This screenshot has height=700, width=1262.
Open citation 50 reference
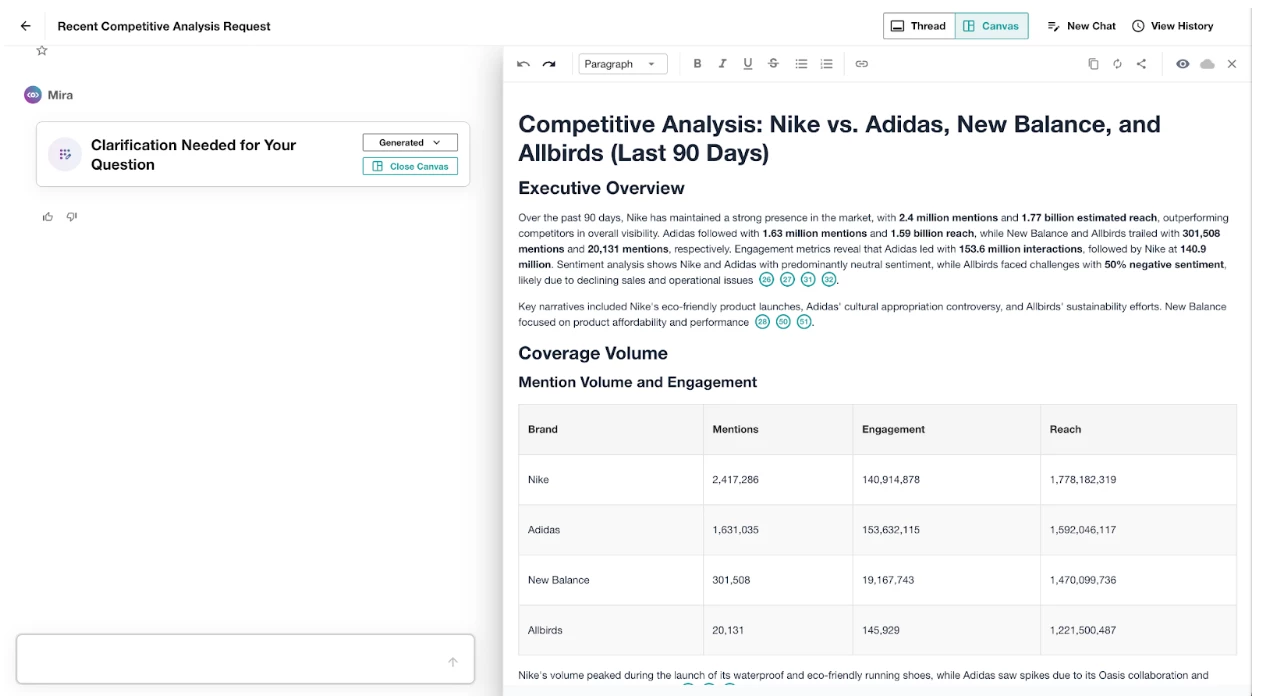(x=783, y=322)
